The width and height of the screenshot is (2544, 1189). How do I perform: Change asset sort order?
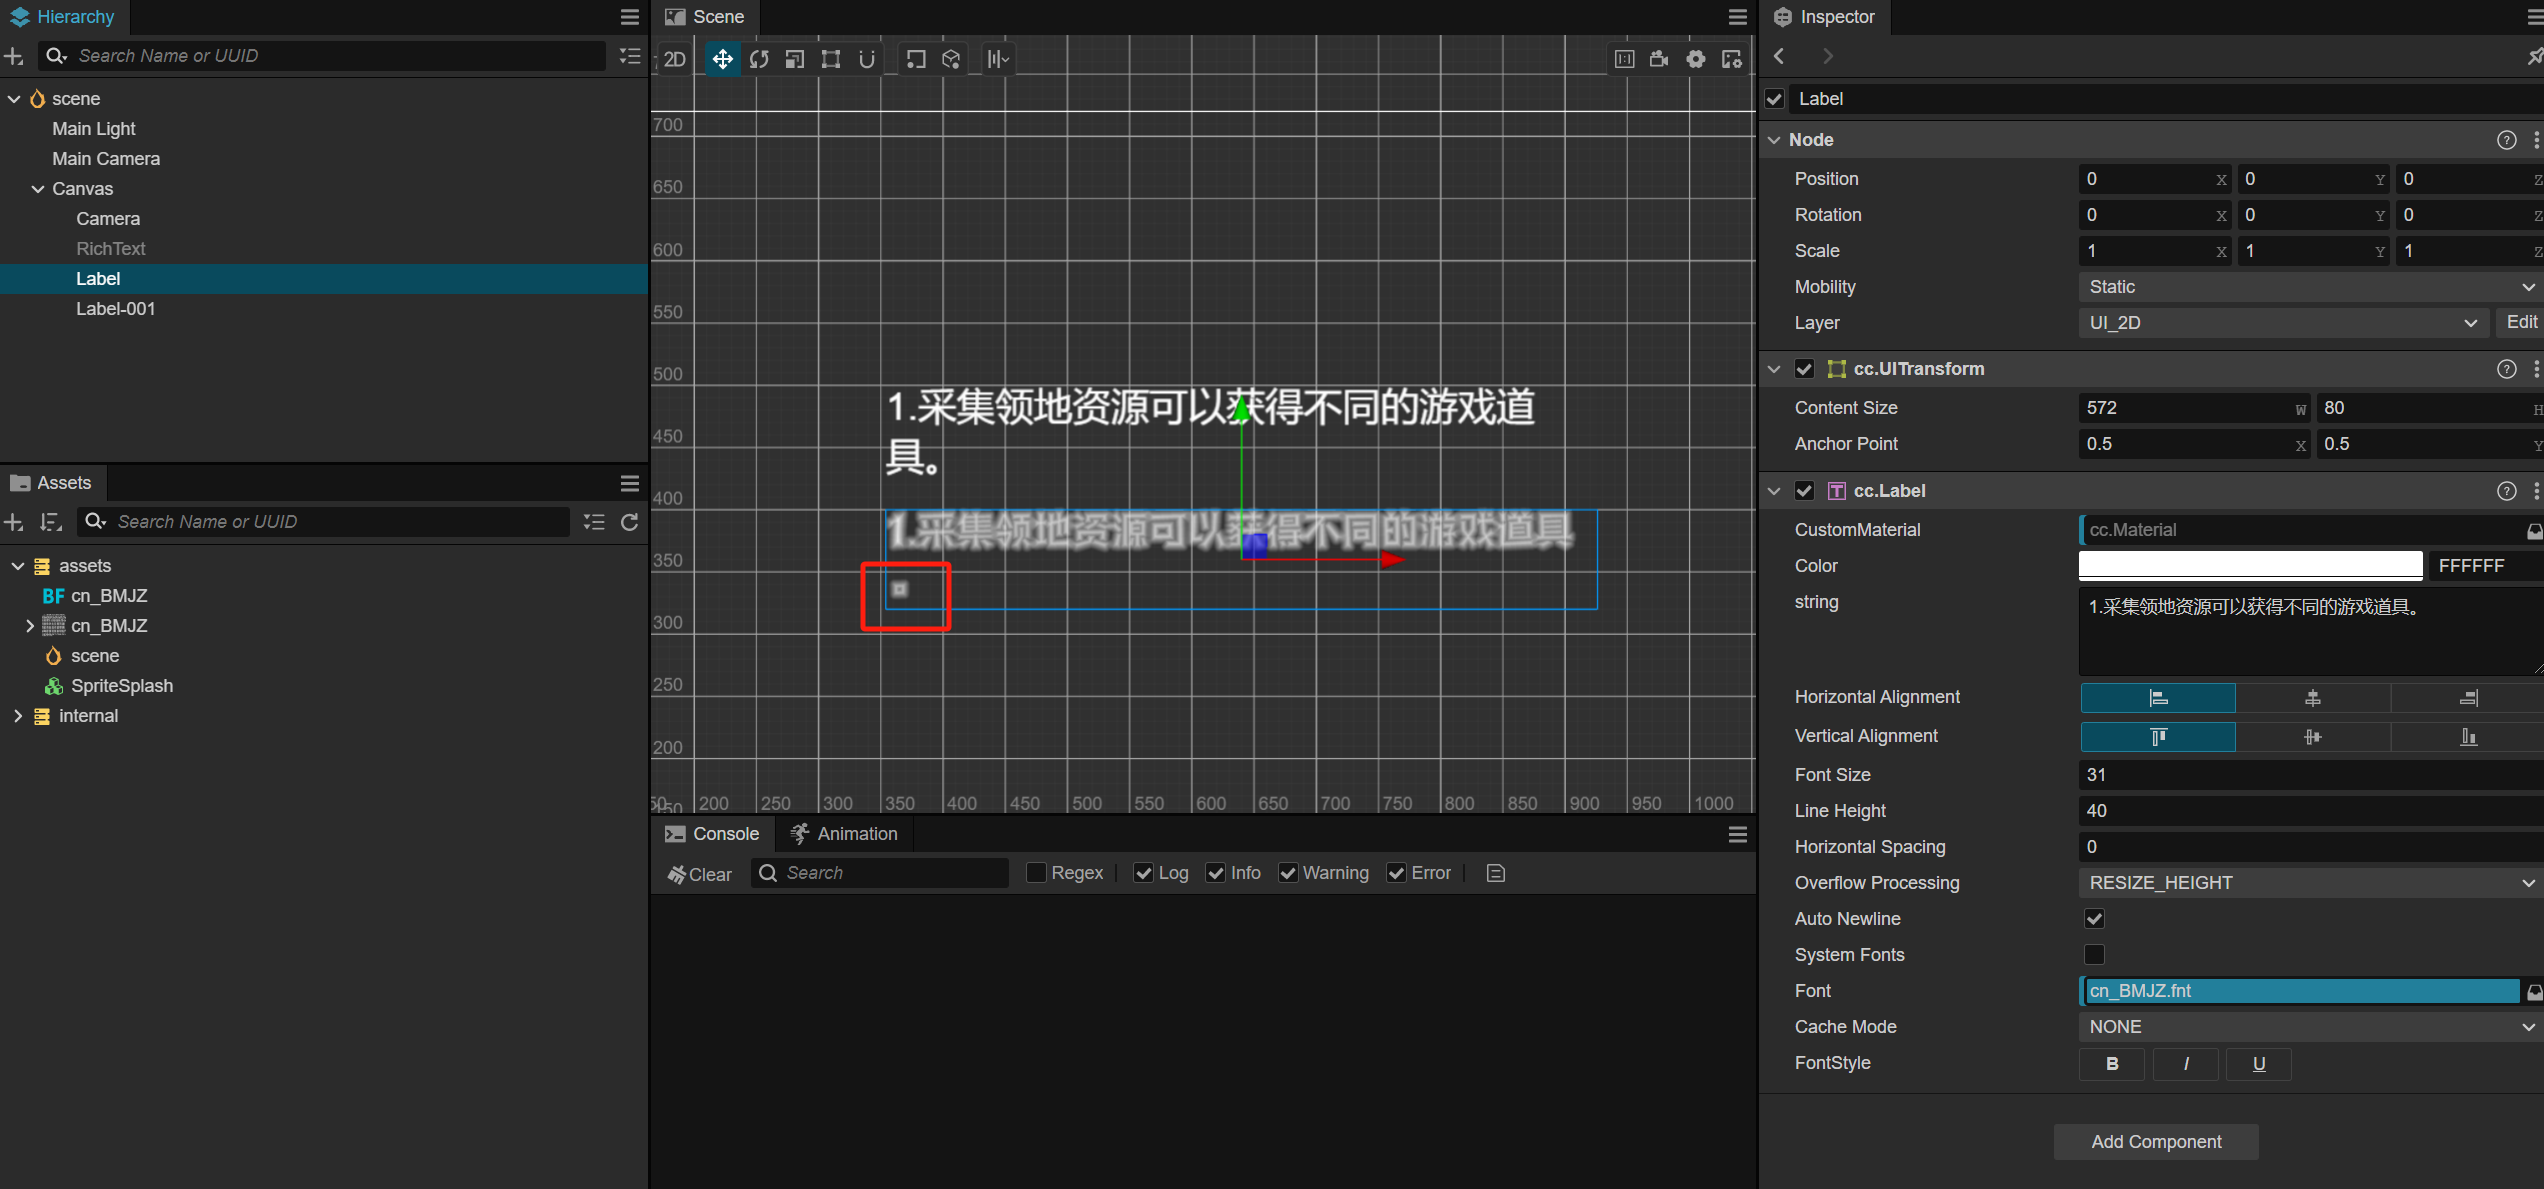(51, 522)
